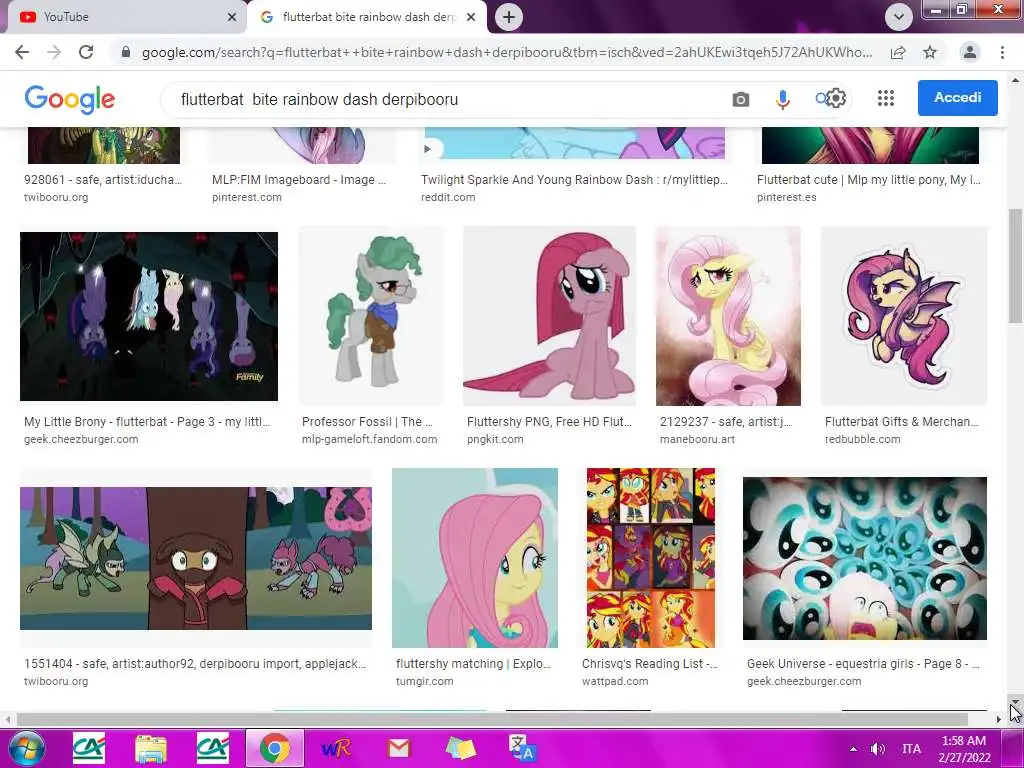Screen dimensions: 1024x768
Task: Click the vertical scrollbar thumb
Action: coord(1015,266)
